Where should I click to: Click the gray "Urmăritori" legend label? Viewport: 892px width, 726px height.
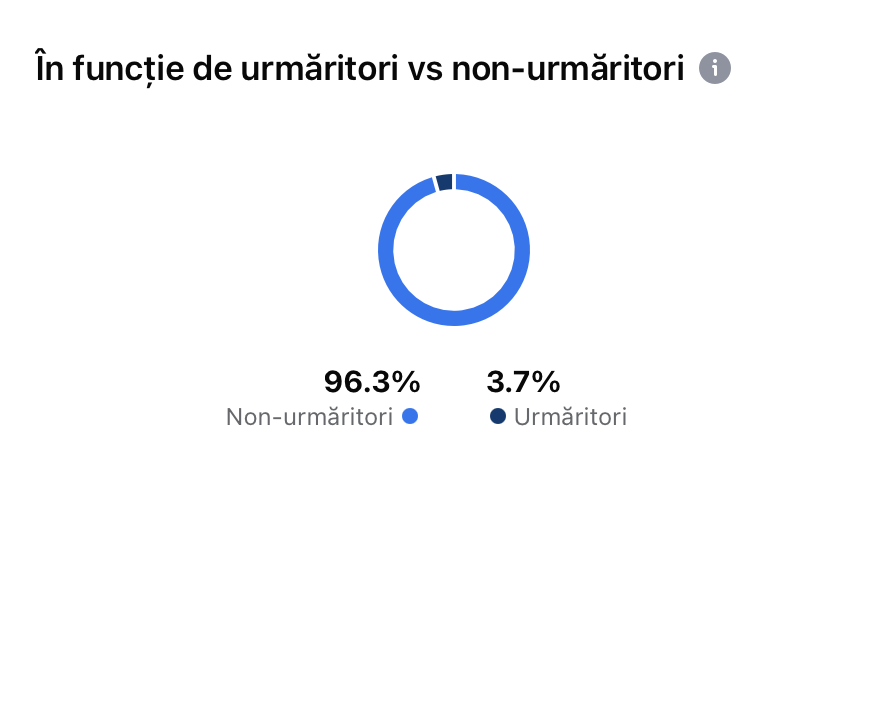point(570,417)
